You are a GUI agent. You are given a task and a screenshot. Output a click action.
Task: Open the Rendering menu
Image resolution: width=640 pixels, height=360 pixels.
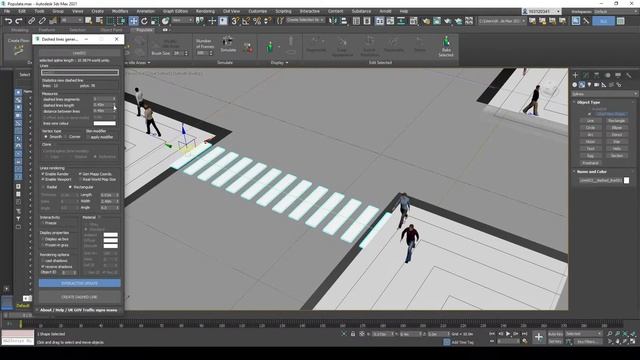coord(205,11)
